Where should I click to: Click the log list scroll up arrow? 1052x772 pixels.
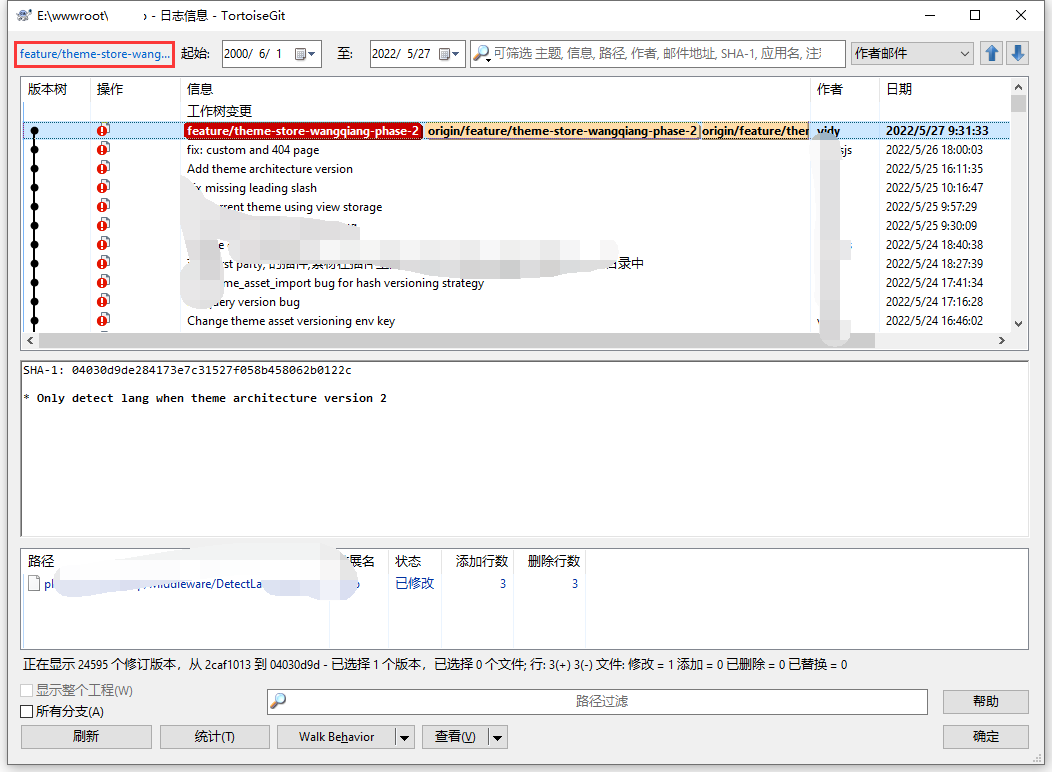click(1018, 87)
